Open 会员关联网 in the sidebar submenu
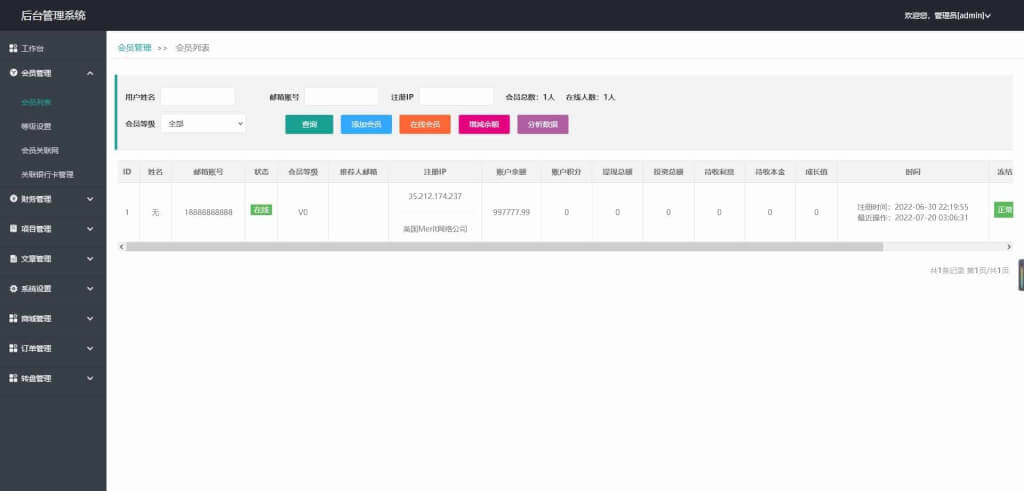The height and width of the screenshot is (491, 1024). point(40,150)
